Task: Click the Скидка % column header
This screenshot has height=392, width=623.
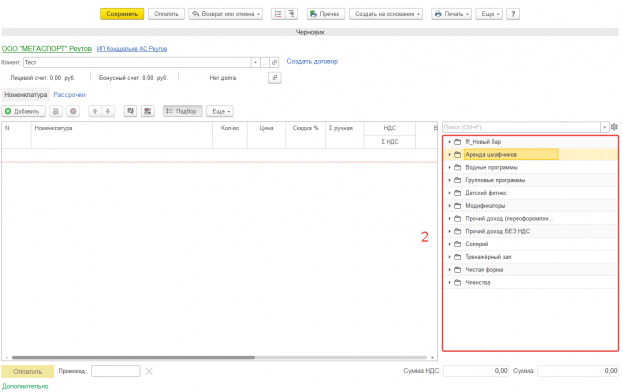Action: click(x=306, y=135)
